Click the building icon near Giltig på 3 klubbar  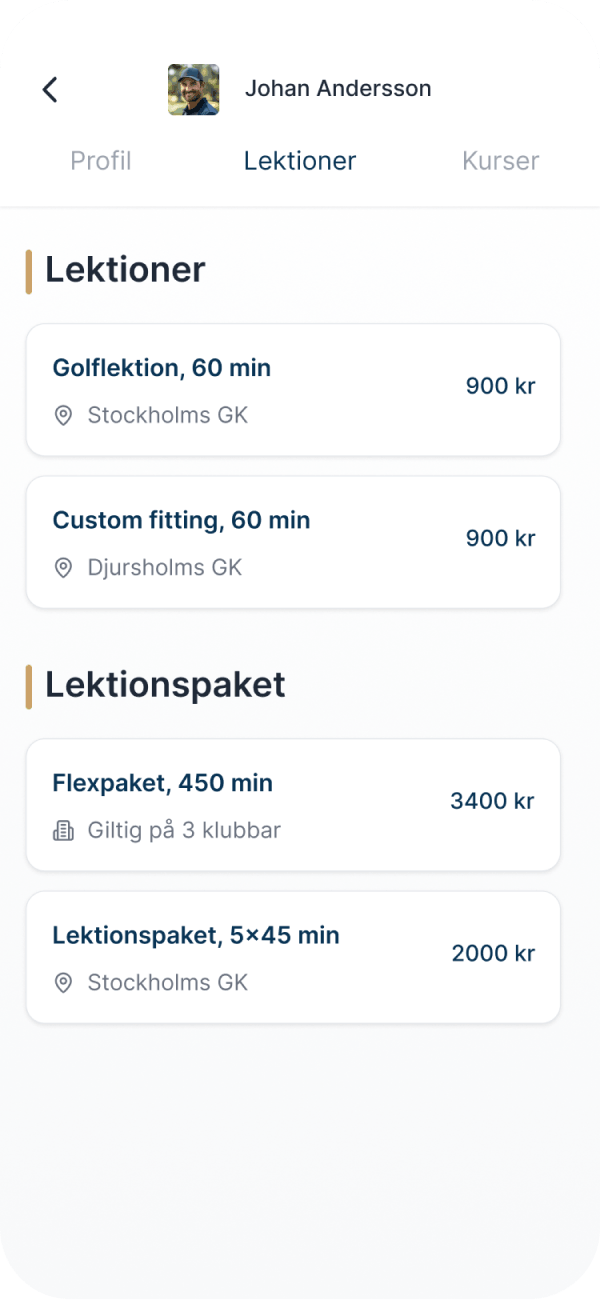point(62,830)
